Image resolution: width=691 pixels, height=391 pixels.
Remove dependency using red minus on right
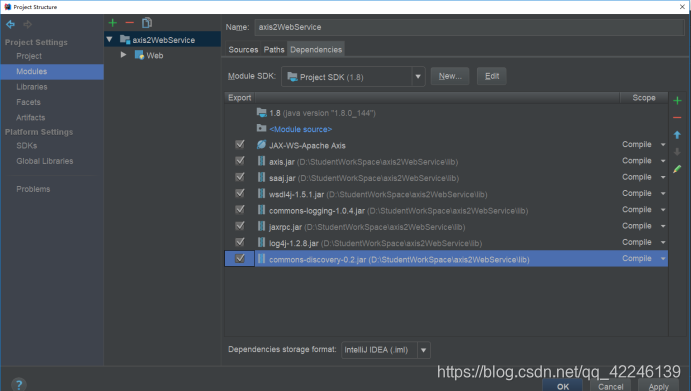pos(677,118)
